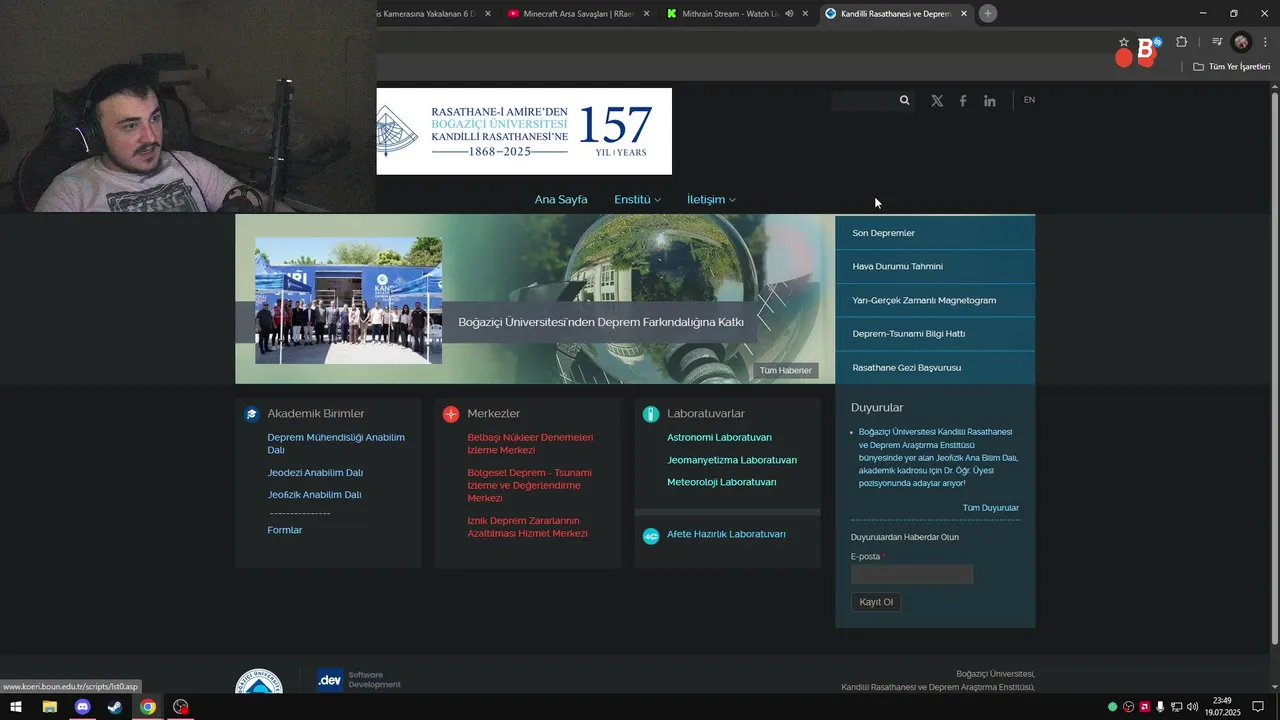This screenshot has width=1280, height=720.
Task: Click the Kayıt Ol button
Action: [x=876, y=602]
